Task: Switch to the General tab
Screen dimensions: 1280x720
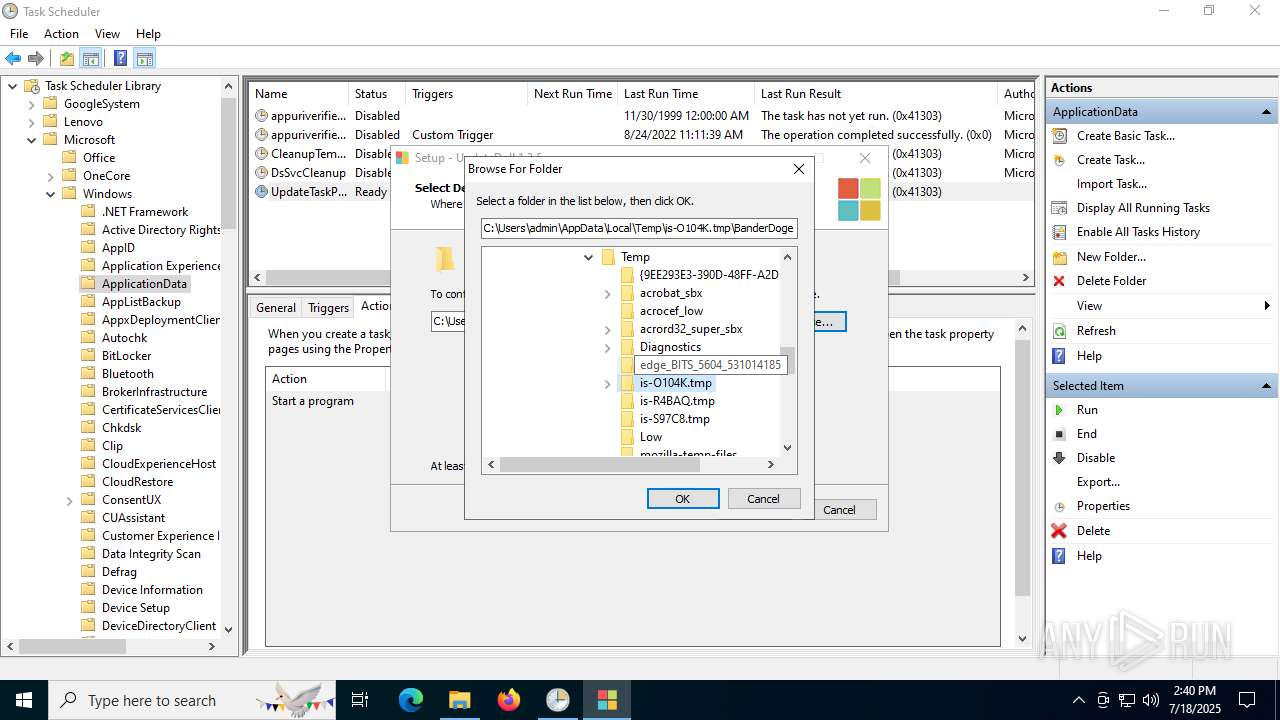Action: click(276, 308)
